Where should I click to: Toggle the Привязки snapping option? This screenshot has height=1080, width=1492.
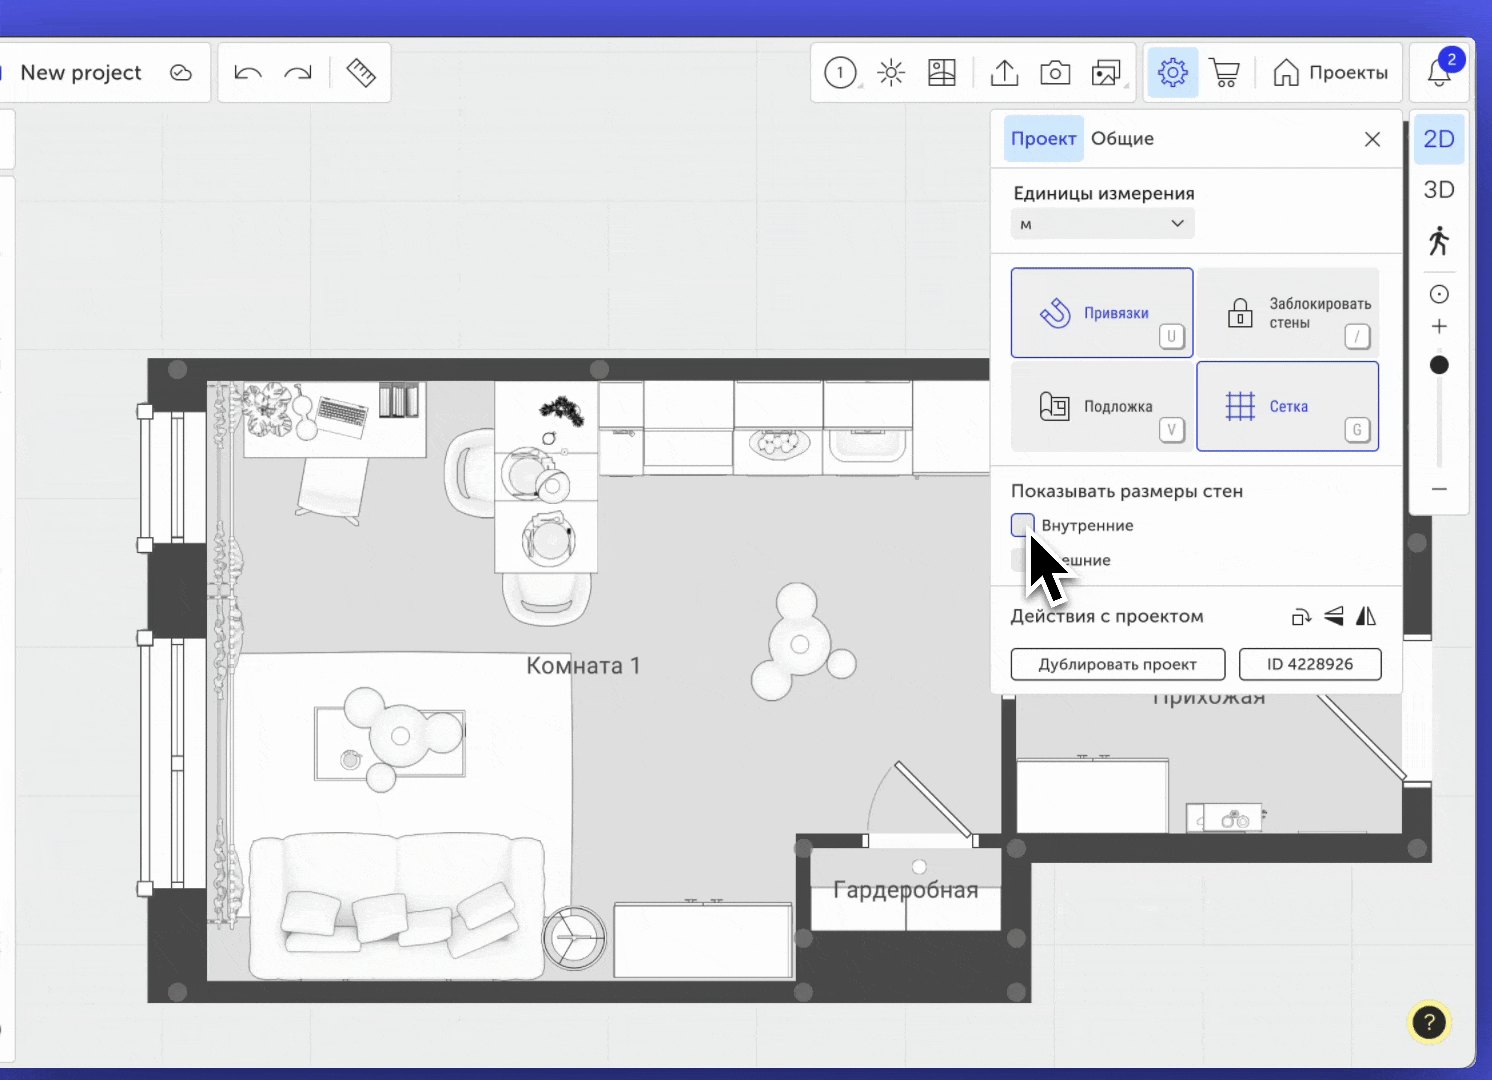click(1101, 313)
